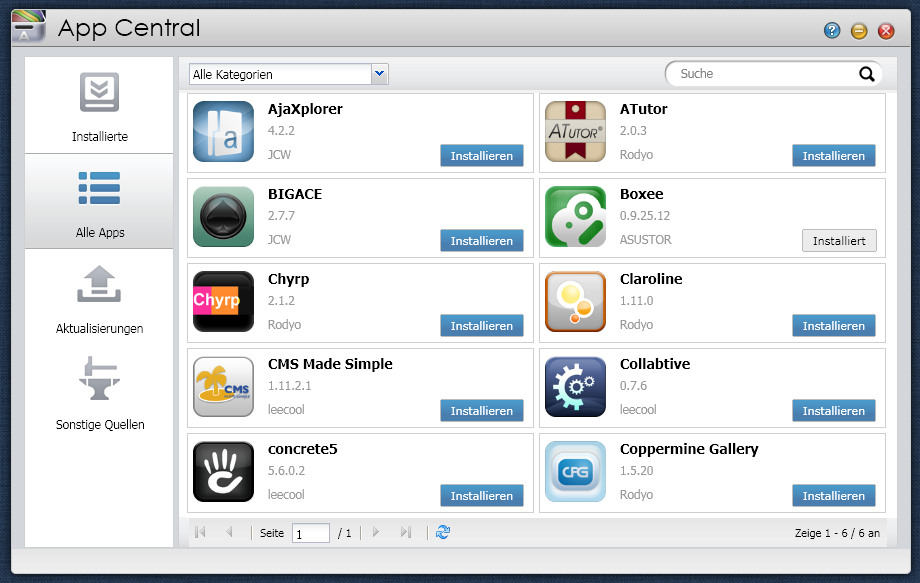This screenshot has width=920, height=583.
Task: Click the concrete5 title text
Action: coord(303,449)
